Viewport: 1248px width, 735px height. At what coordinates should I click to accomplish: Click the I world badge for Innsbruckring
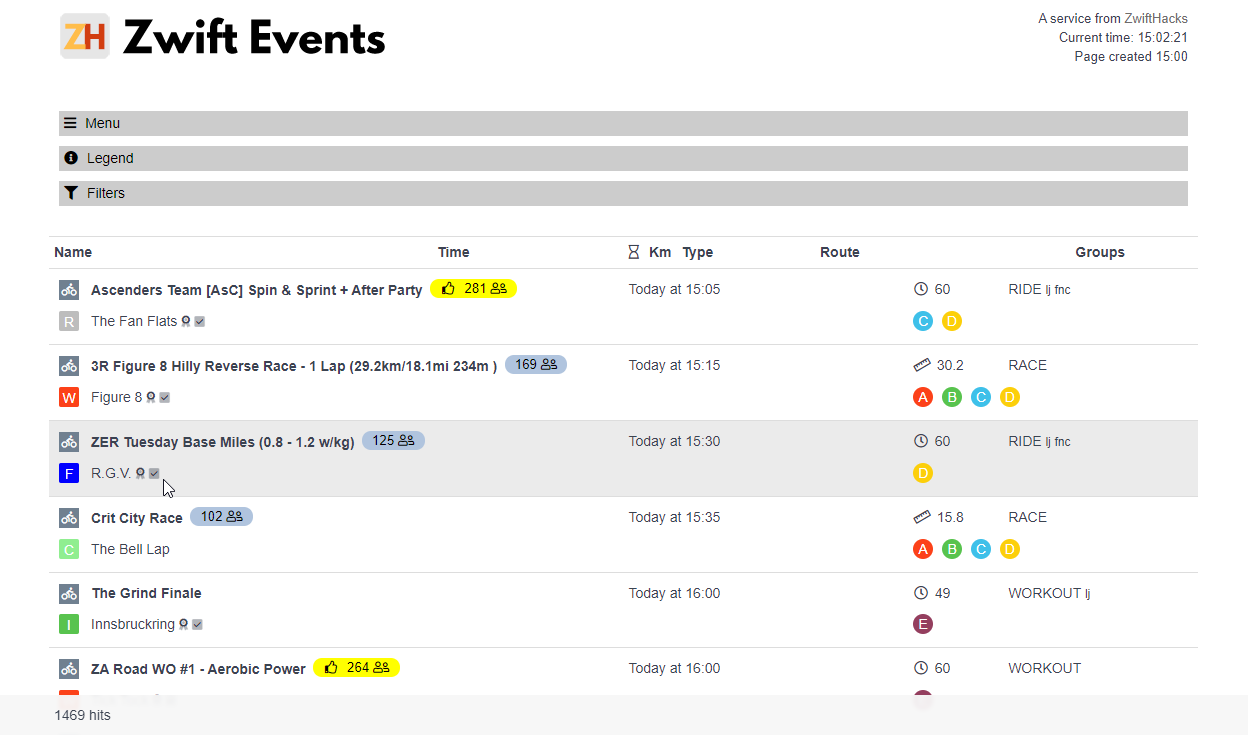[x=69, y=625]
